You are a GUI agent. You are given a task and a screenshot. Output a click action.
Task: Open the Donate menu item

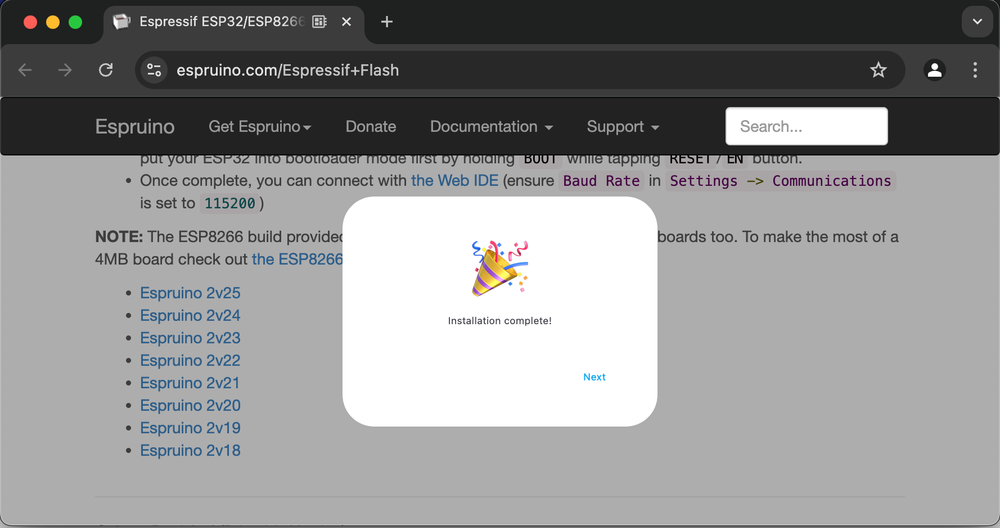pyautogui.click(x=371, y=126)
